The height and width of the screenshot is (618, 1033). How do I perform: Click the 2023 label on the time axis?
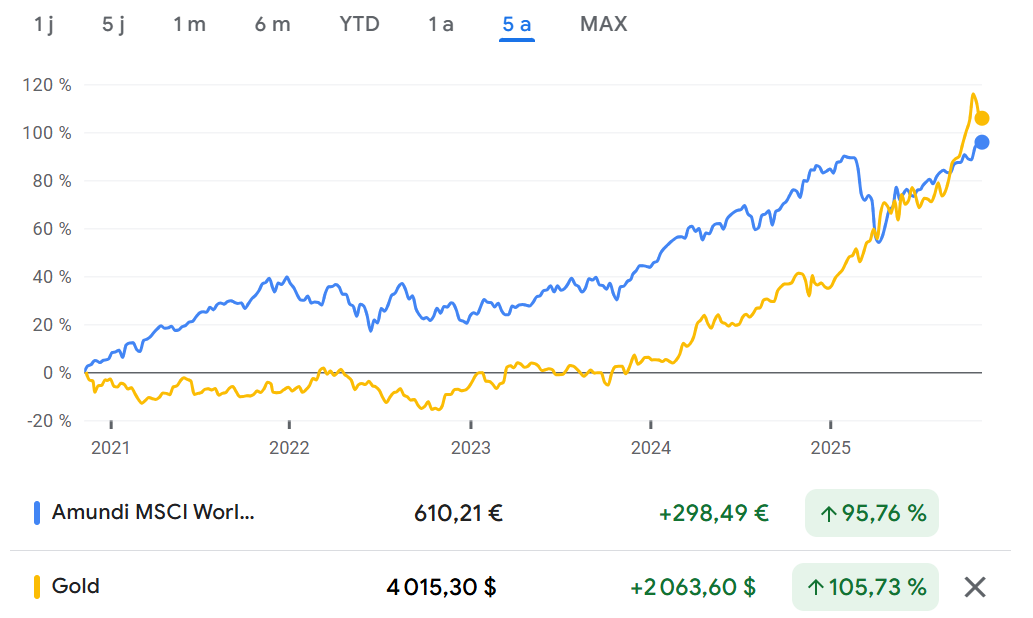(x=470, y=448)
